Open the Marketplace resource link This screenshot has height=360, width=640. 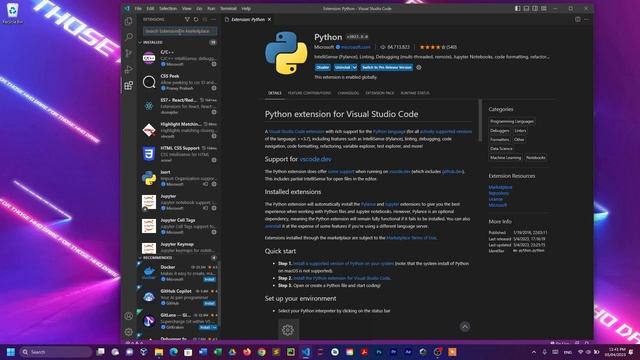[500, 187]
